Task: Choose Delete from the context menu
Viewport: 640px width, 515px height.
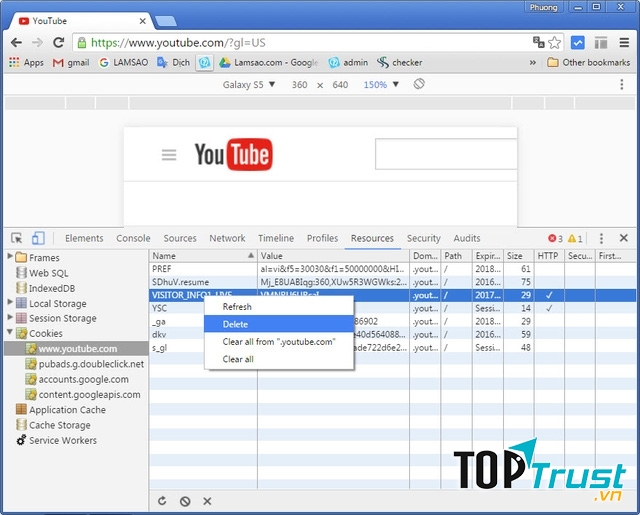Action: pyautogui.click(x=279, y=324)
